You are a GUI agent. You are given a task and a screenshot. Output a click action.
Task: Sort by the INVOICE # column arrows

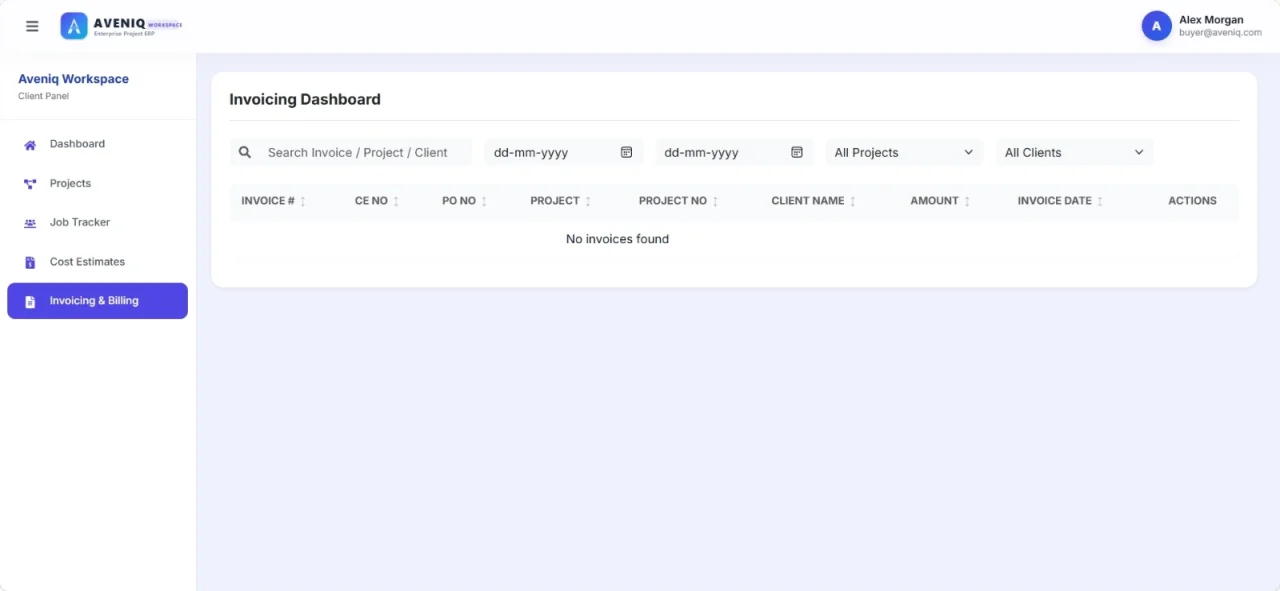(x=303, y=201)
